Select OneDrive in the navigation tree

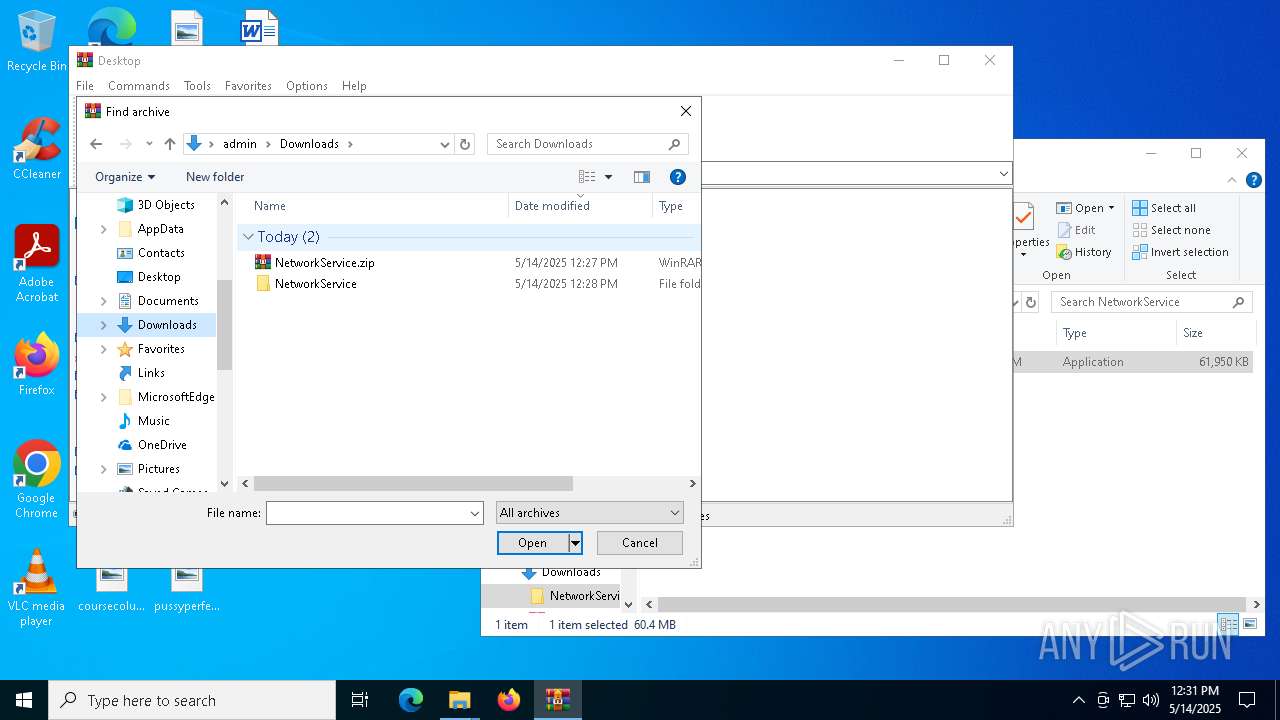(161, 445)
